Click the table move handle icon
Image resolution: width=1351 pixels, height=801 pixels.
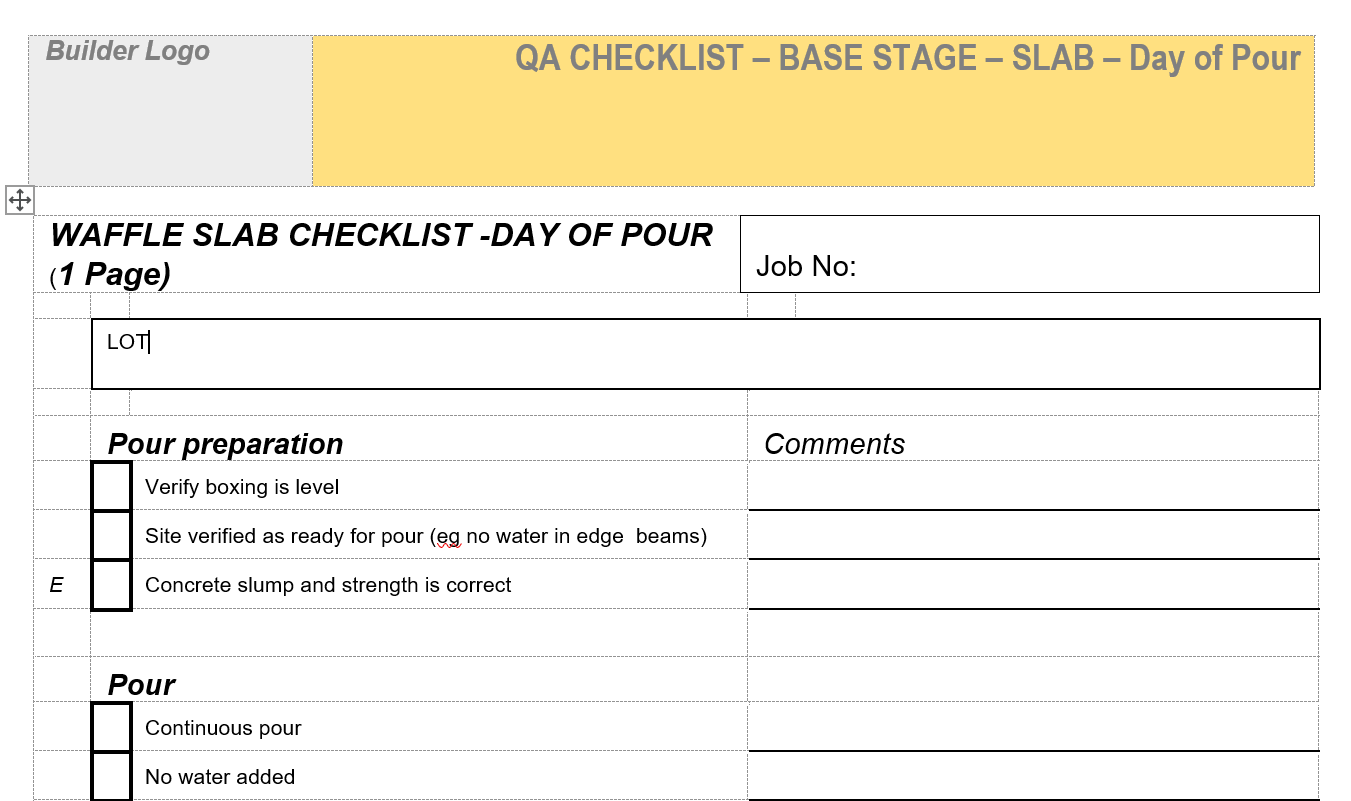click(20, 200)
